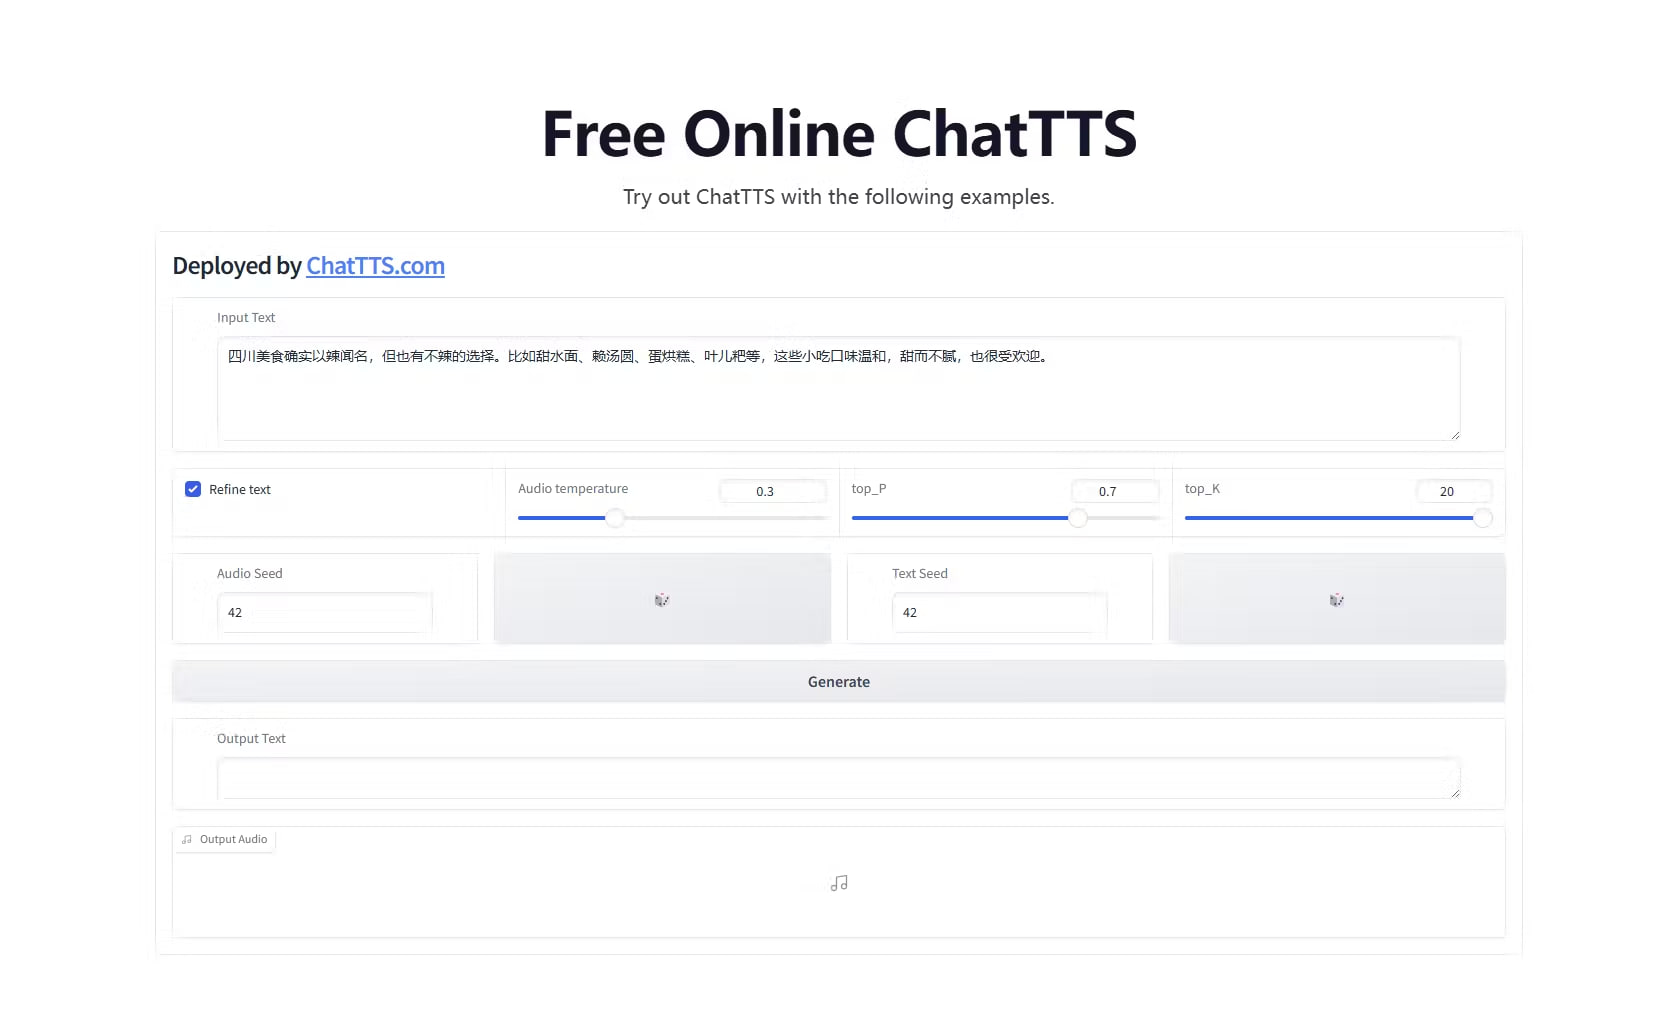The width and height of the screenshot is (1679, 1022).
Task: Click the music note Output Audio placeholder
Action: click(x=839, y=883)
